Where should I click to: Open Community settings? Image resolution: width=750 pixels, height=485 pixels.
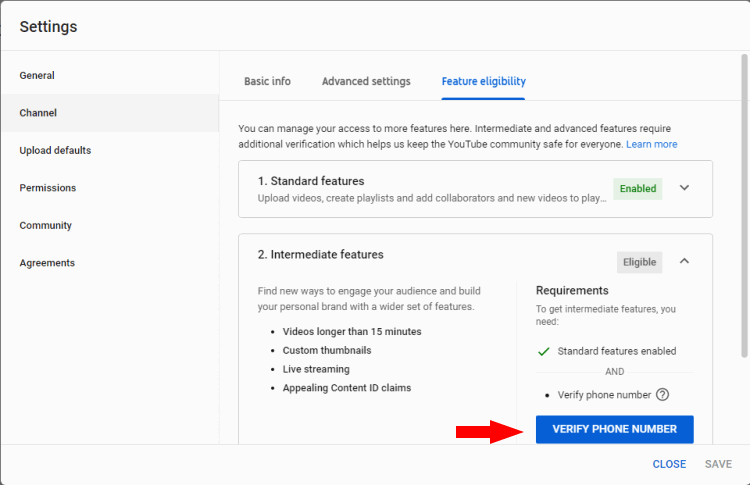pos(45,225)
